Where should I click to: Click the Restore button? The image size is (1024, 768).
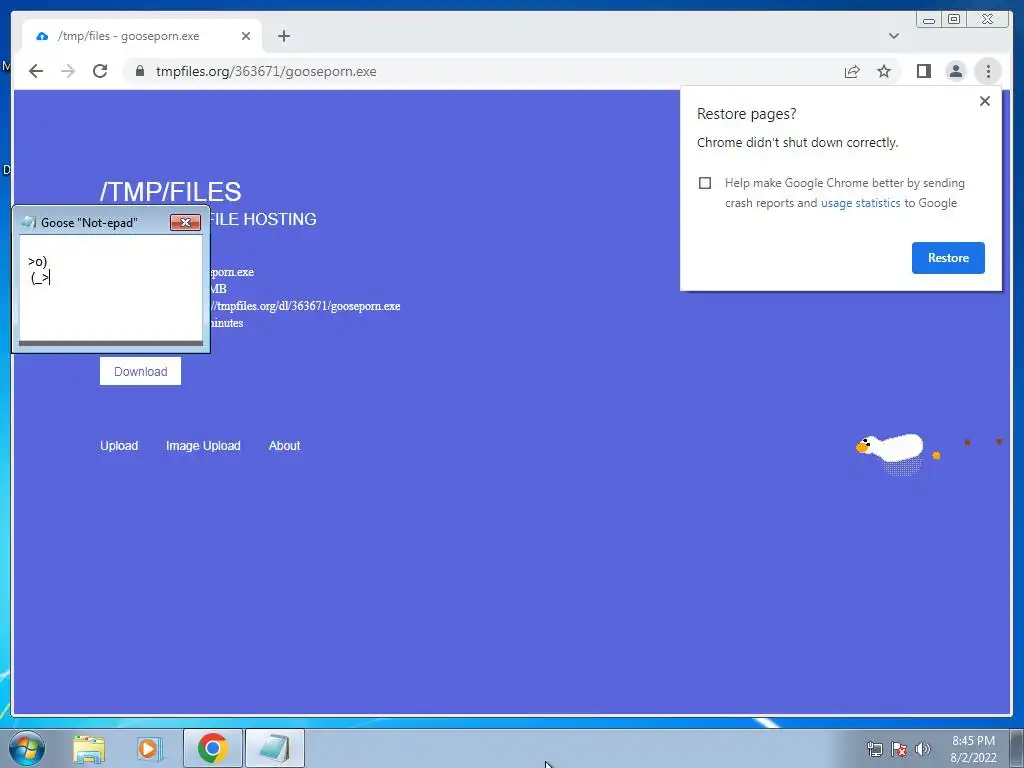948,257
